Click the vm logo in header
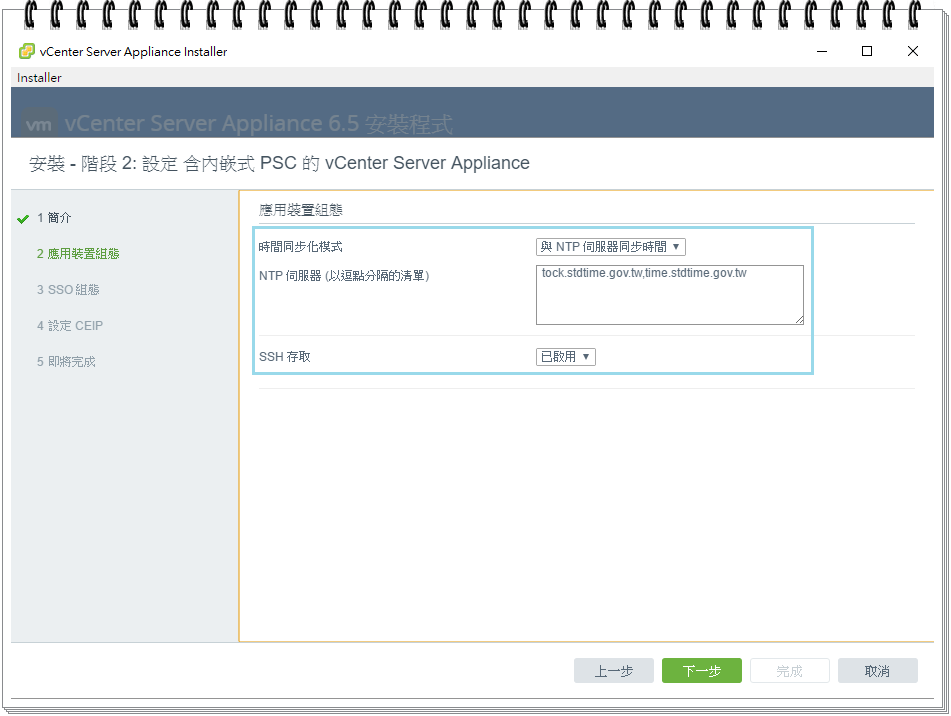951x716 pixels. (39, 124)
